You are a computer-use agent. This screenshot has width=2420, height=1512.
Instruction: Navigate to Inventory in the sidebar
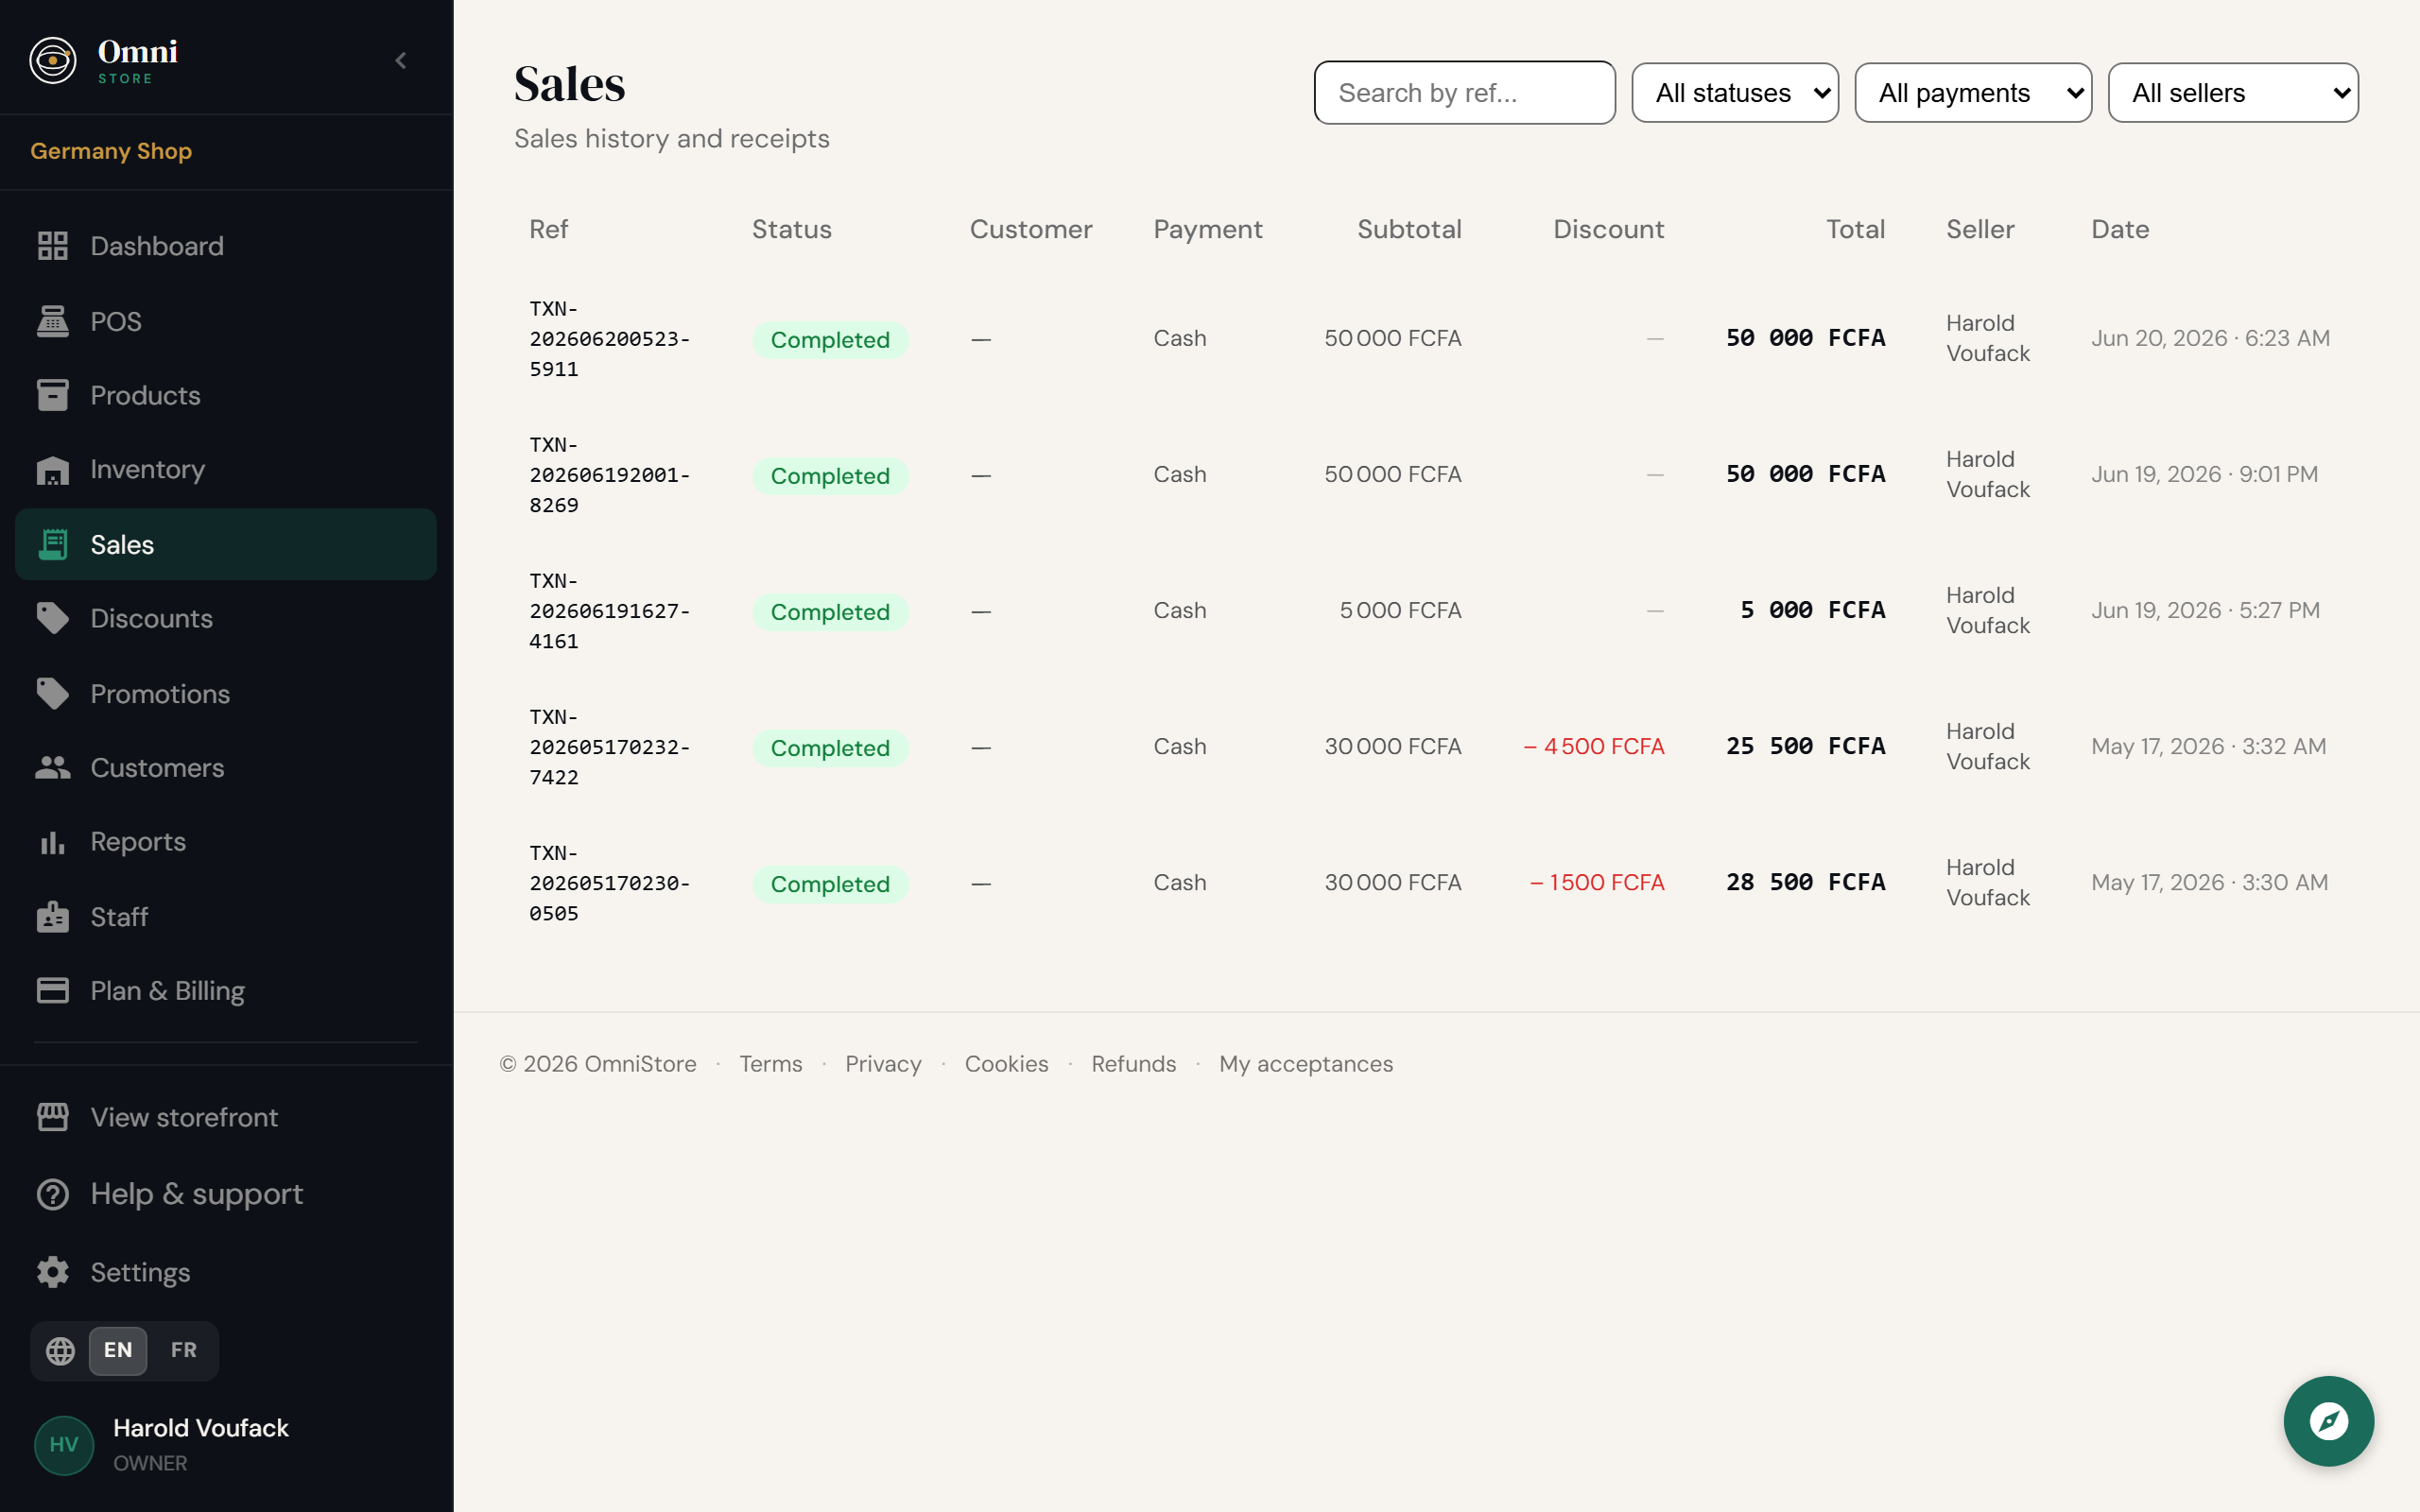(x=226, y=469)
